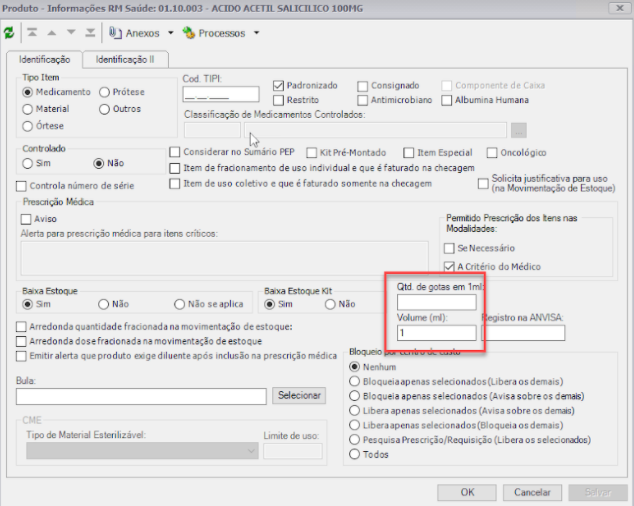Click the Anexos paperclip icon
The width and height of the screenshot is (634, 506).
(115, 33)
